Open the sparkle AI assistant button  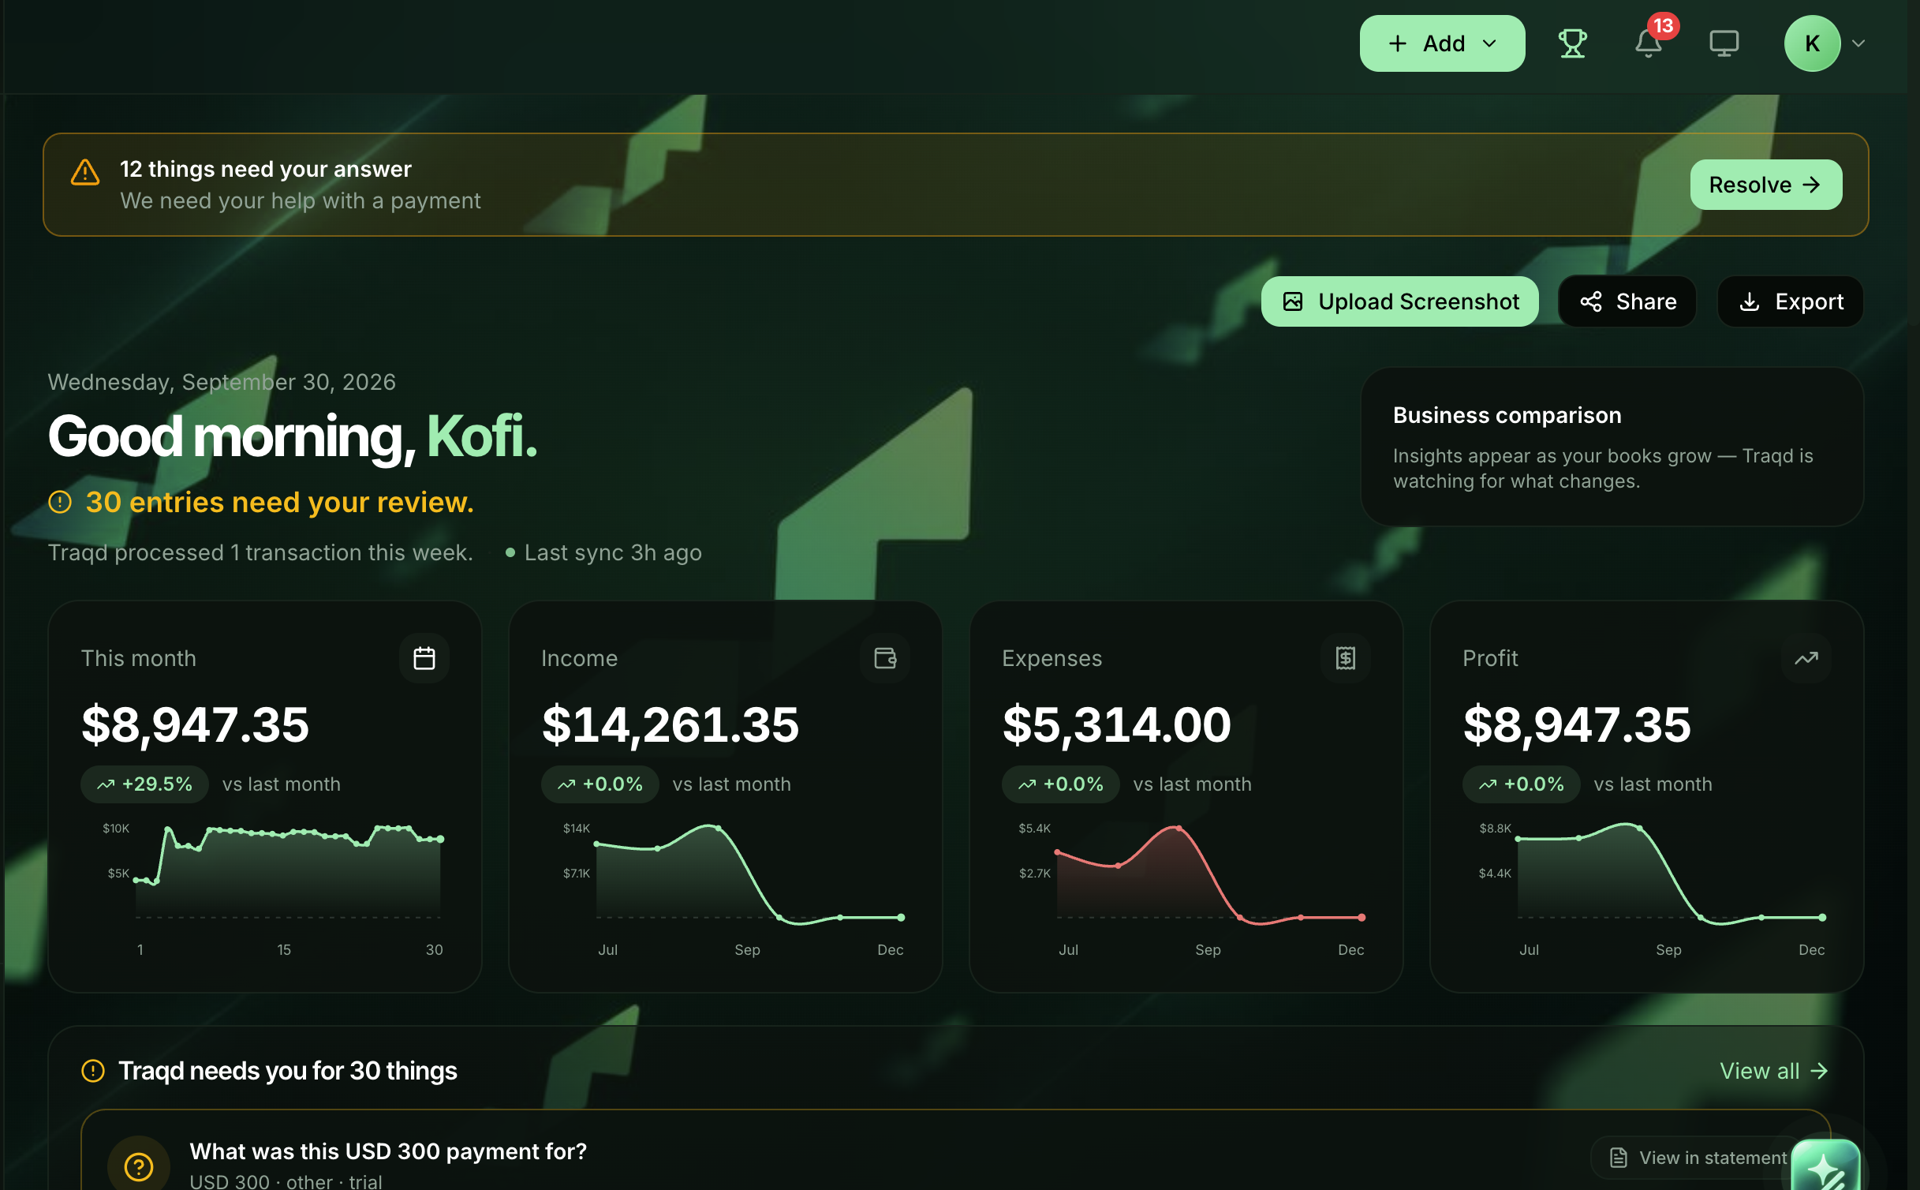(1825, 1165)
